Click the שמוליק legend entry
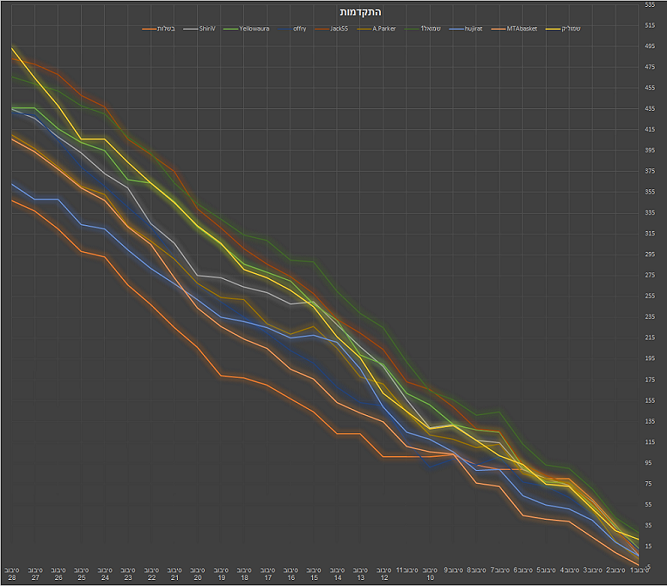This screenshot has height=586, width=667. [563, 29]
